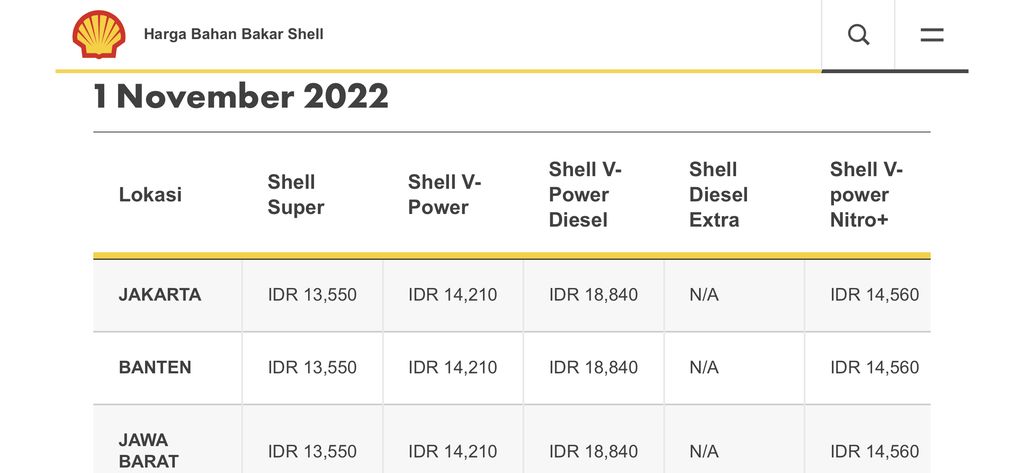Open the search magnifier icon

[x=858, y=35]
